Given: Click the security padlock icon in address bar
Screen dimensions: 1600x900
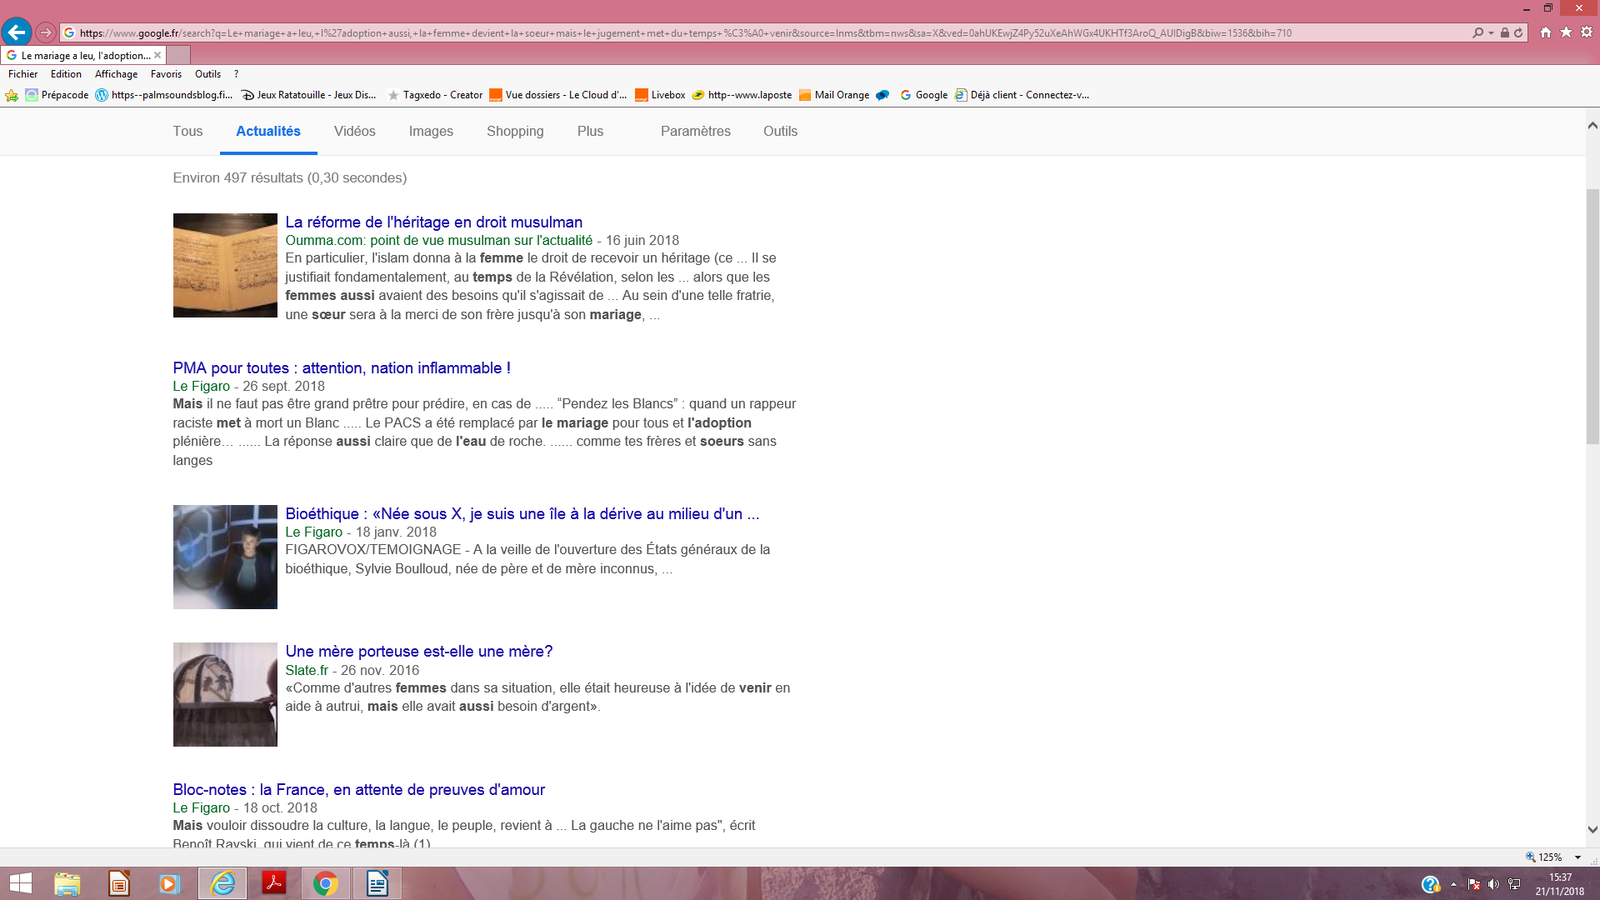Looking at the screenshot, I should pos(1505,33).
